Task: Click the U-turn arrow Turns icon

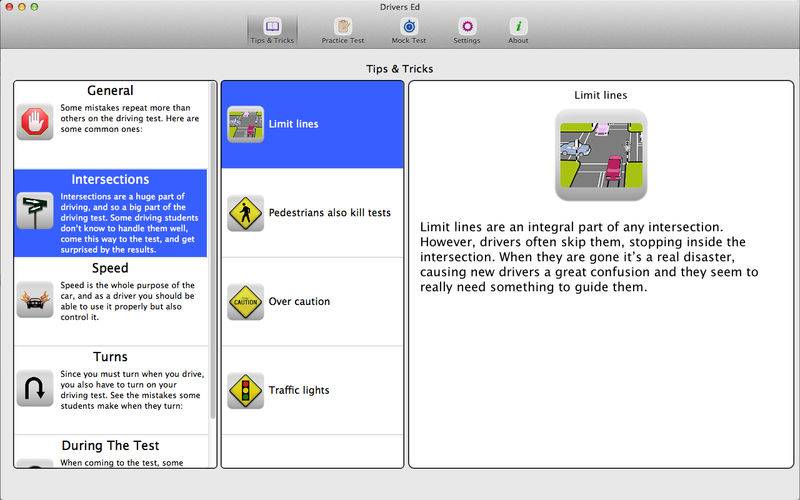Action: click(35, 387)
